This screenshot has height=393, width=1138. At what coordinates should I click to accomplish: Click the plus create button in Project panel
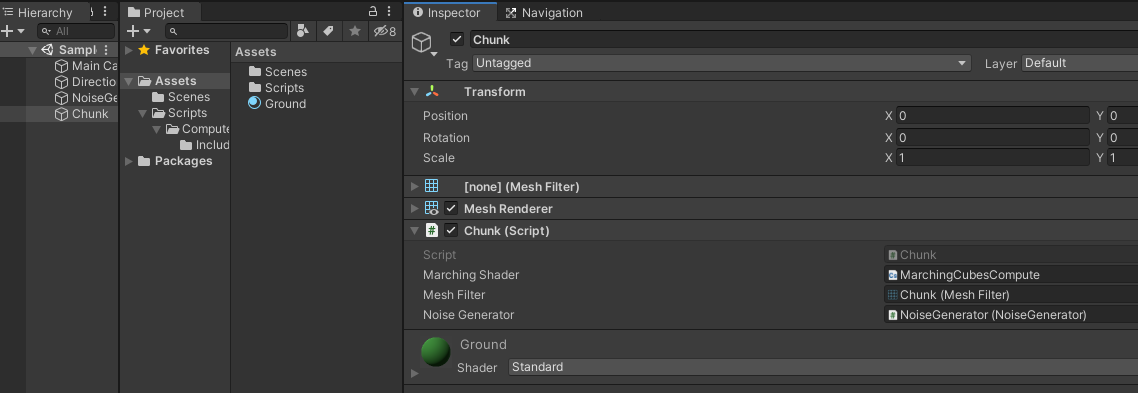133,31
